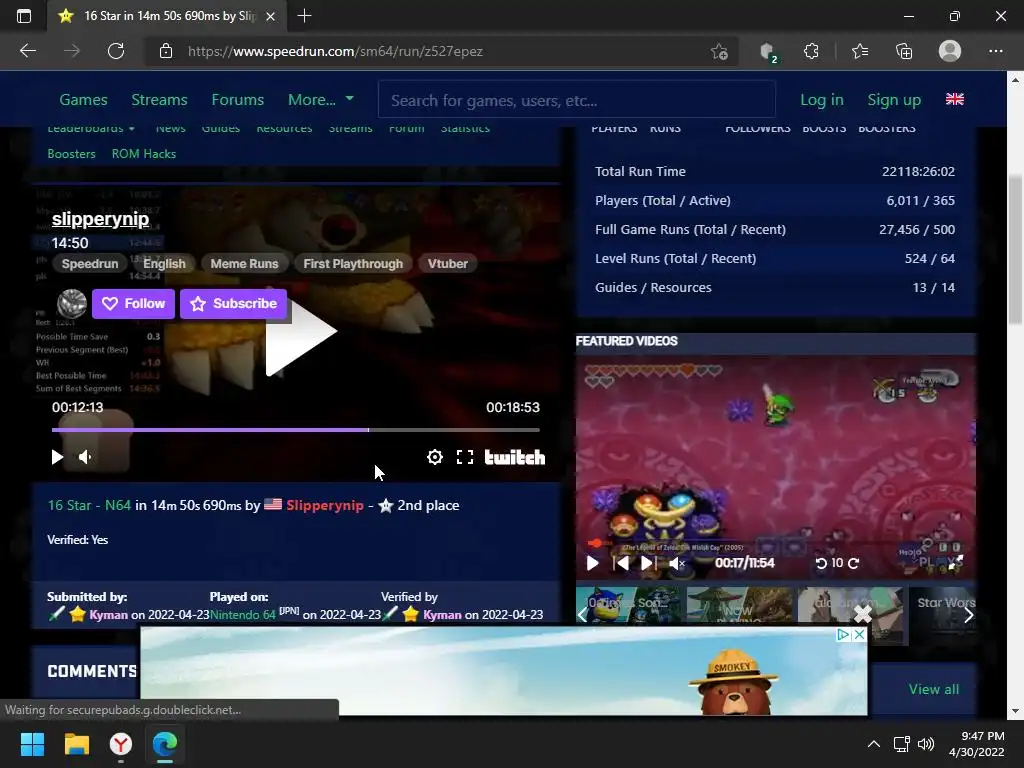Close the Smokey bear advertisement

[x=860, y=634]
